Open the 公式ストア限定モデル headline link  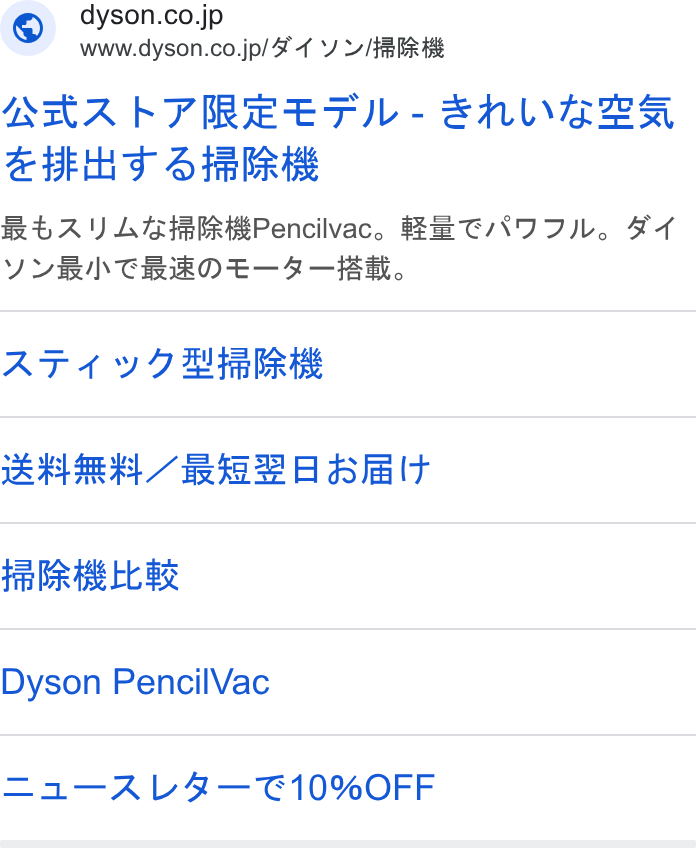point(201,112)
